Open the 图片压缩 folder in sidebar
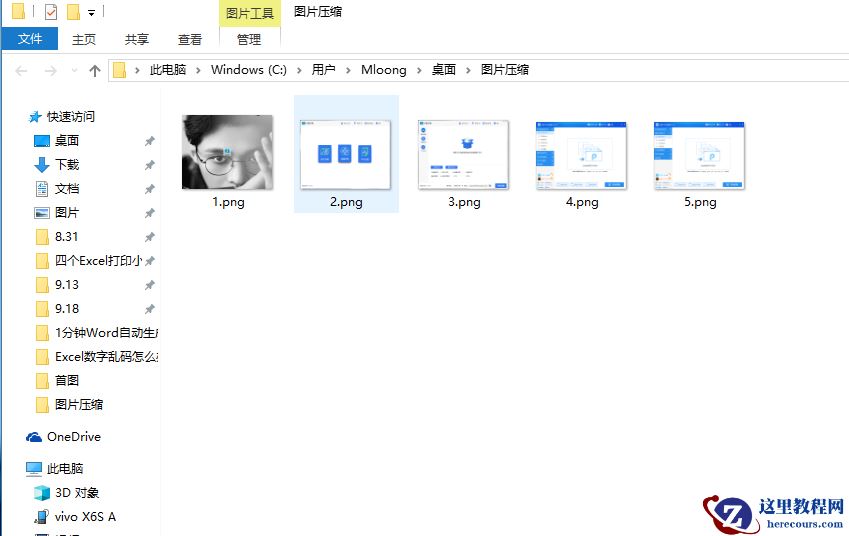 point(79,404)
